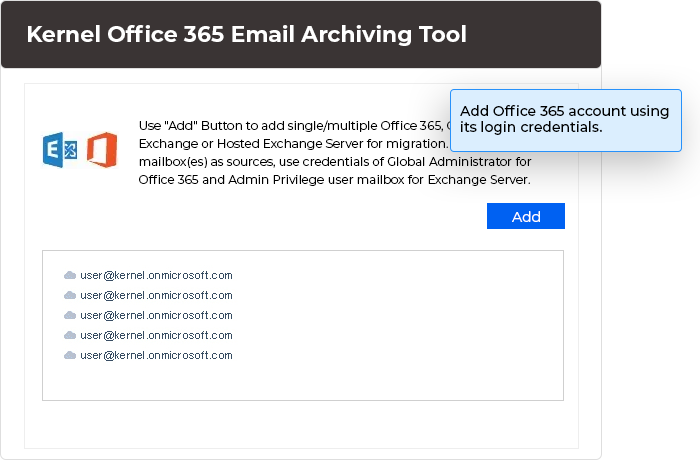The image size is (700, 460).
Task: Click the "Add Office 365 account" tooltip
Action: click(566, 121)
